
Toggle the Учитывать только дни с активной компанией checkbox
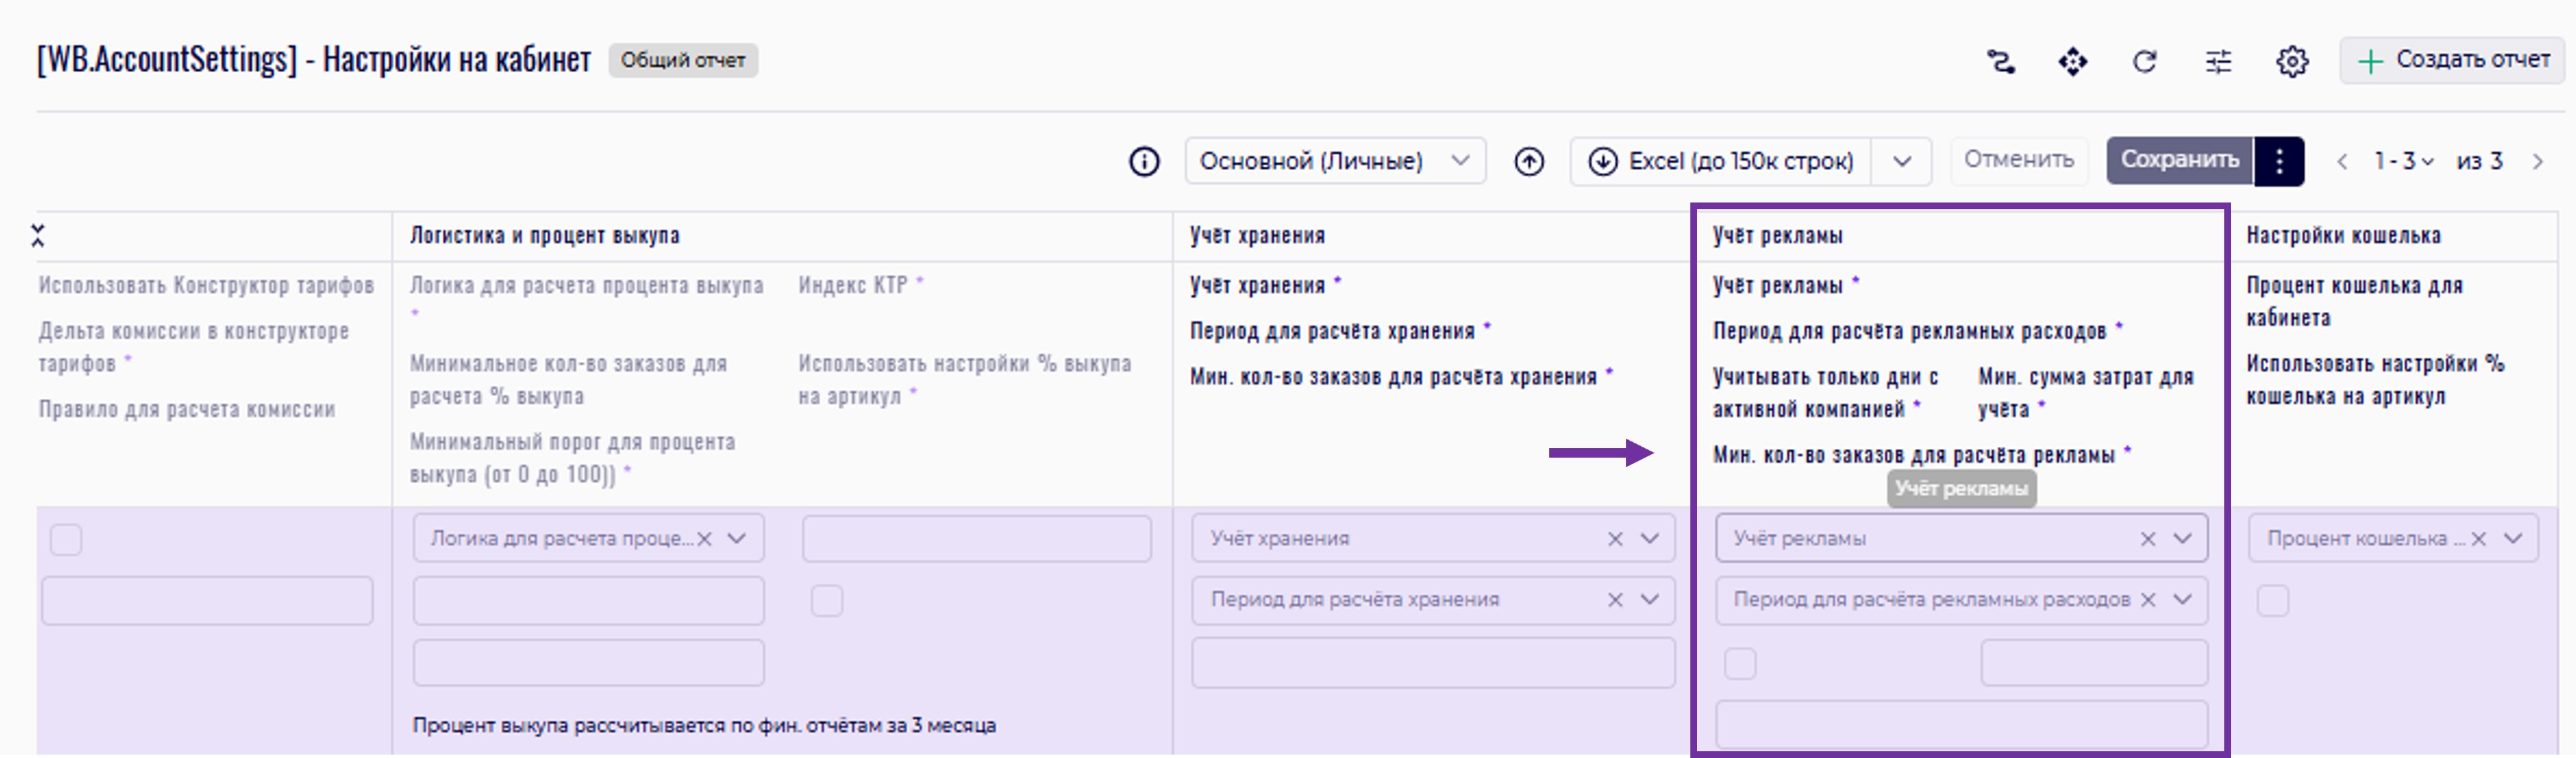[1740, 663]
